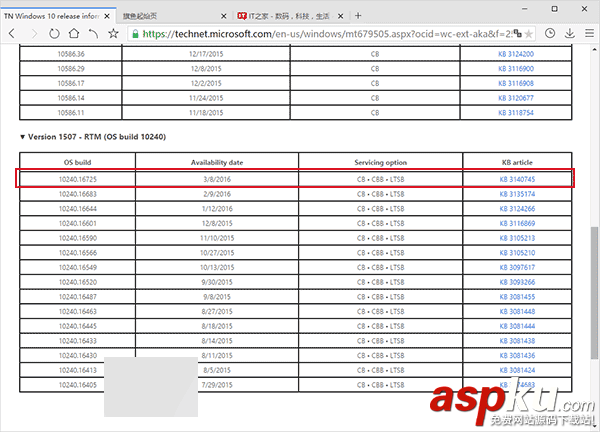Select OS build cell 10240.16405
Image resolution: width=600 pixels, height=432 pixels.
[78, 385]
